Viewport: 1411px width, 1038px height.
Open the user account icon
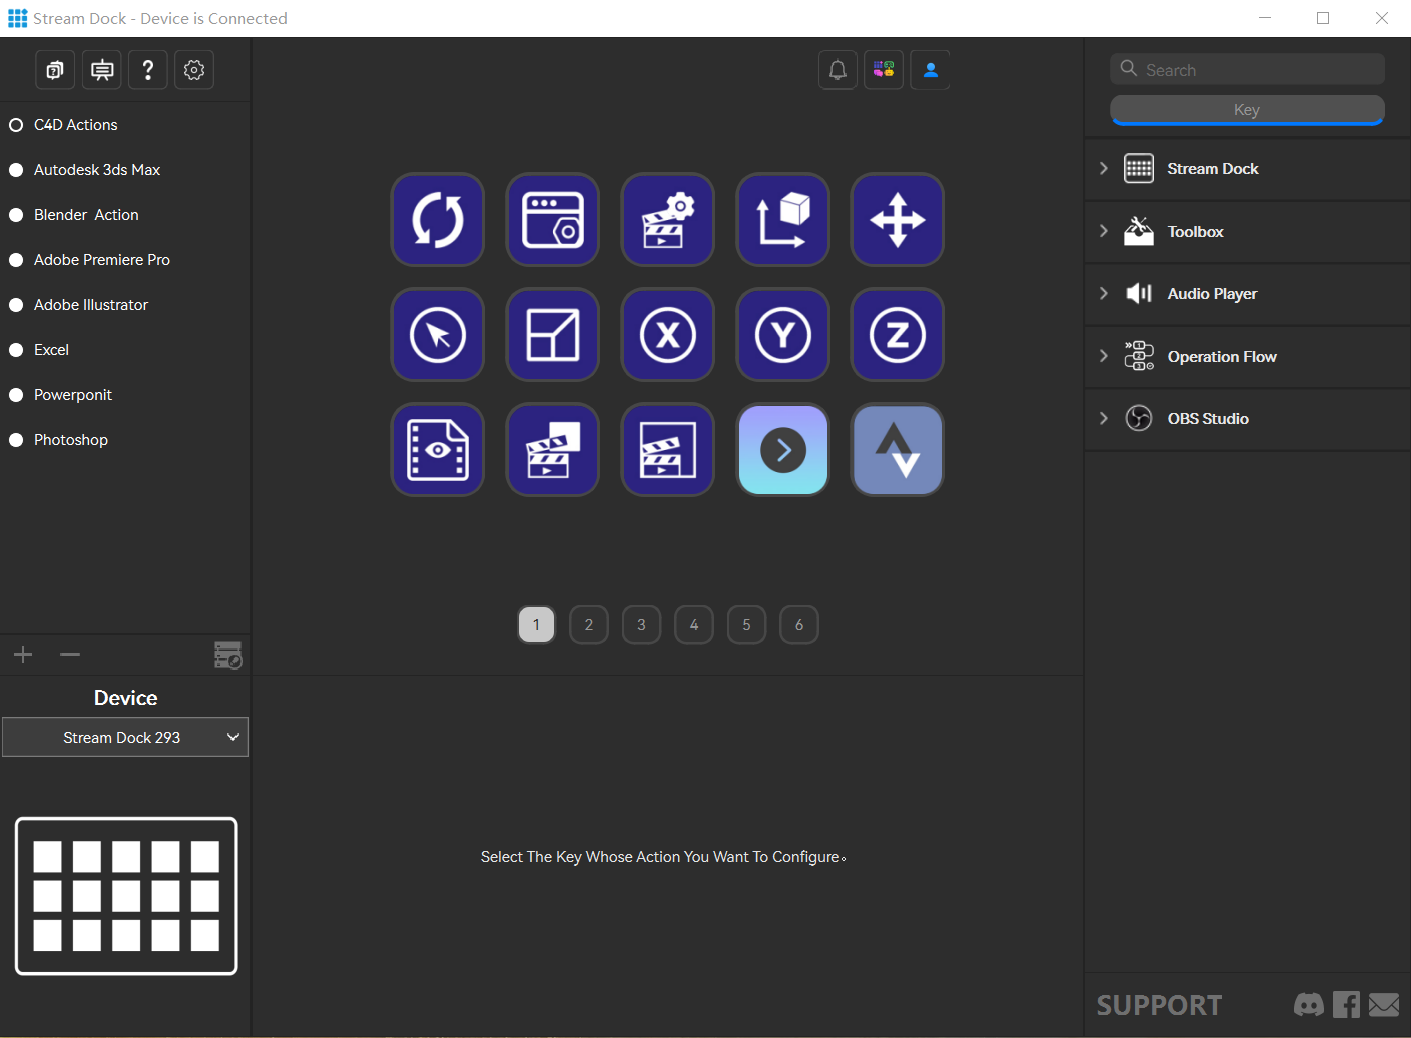tap(931, 70)
